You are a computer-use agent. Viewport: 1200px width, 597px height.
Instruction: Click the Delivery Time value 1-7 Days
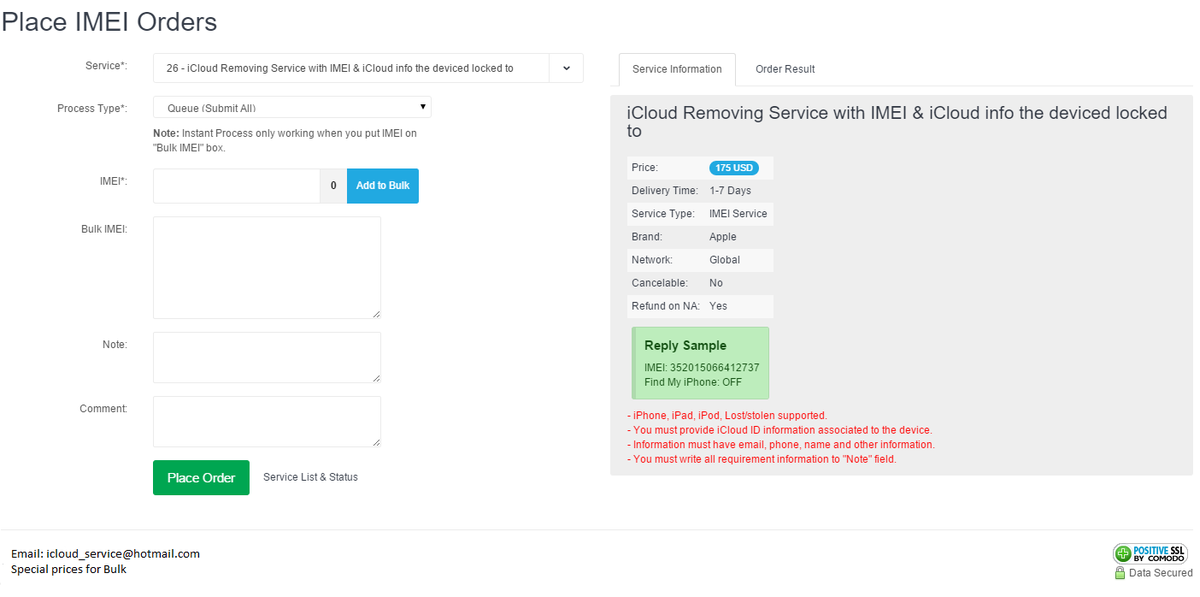[x=730, y=190]
